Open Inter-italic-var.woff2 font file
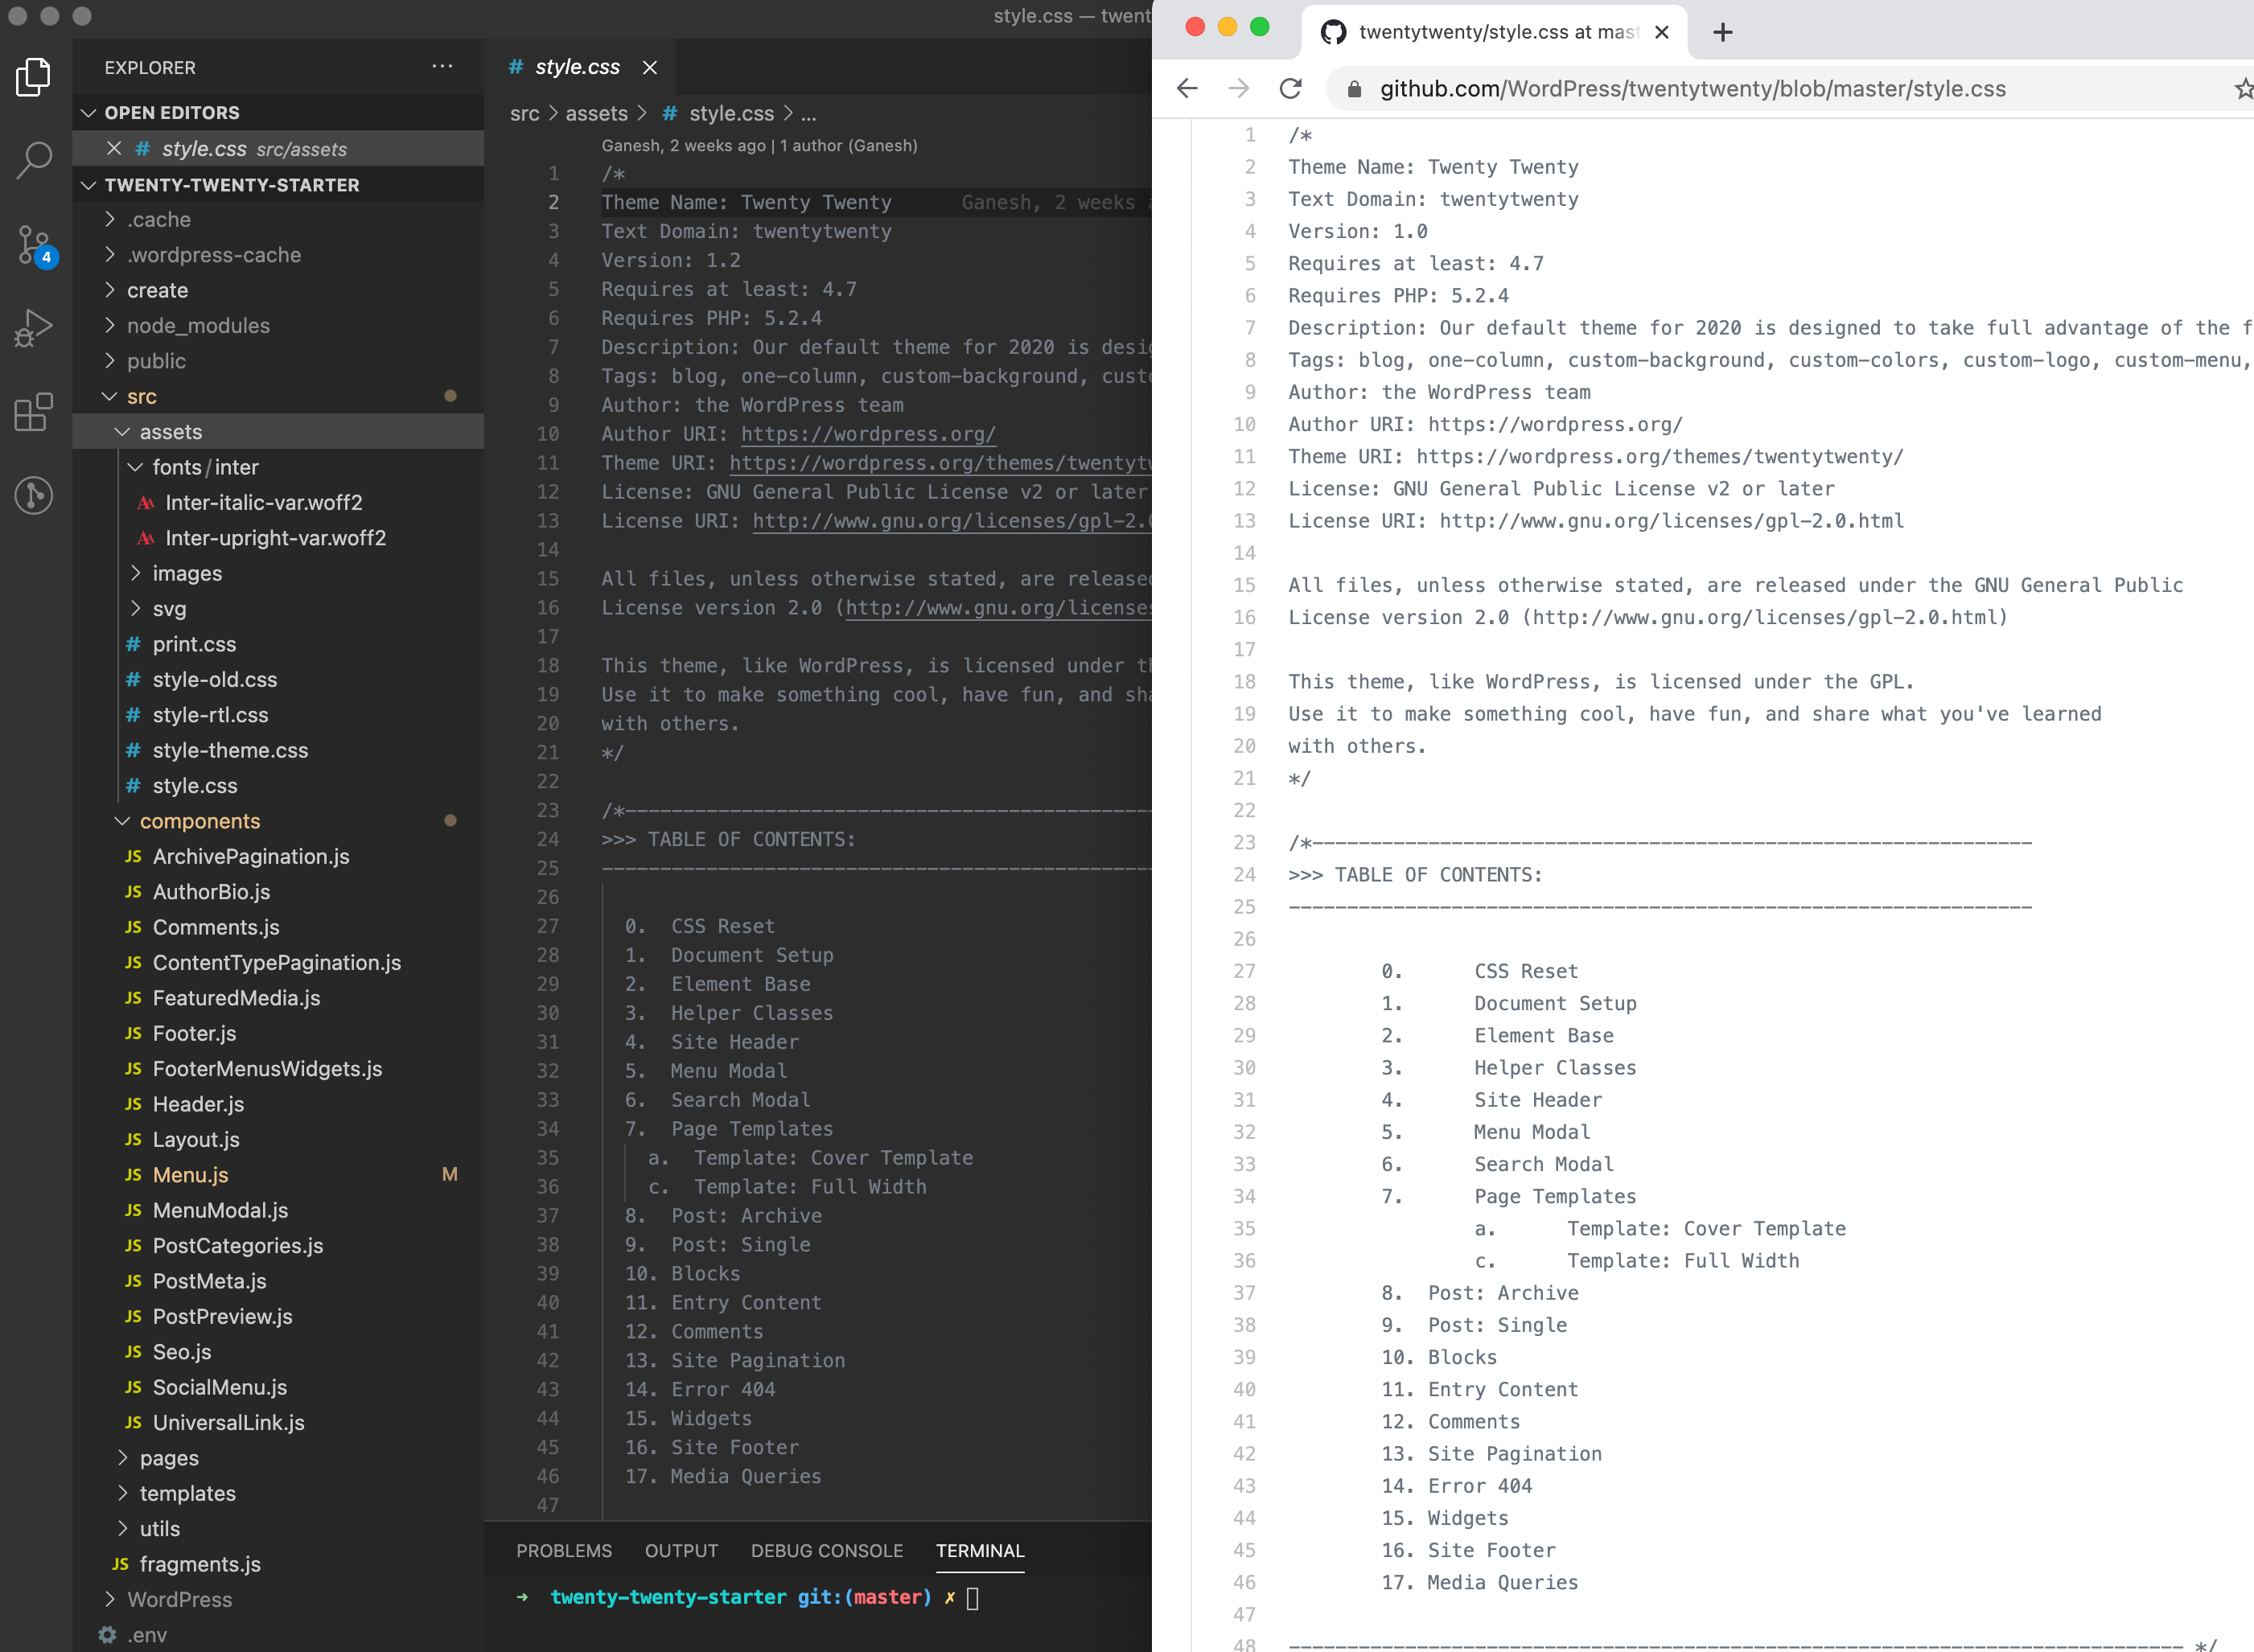 pos(263,502)
